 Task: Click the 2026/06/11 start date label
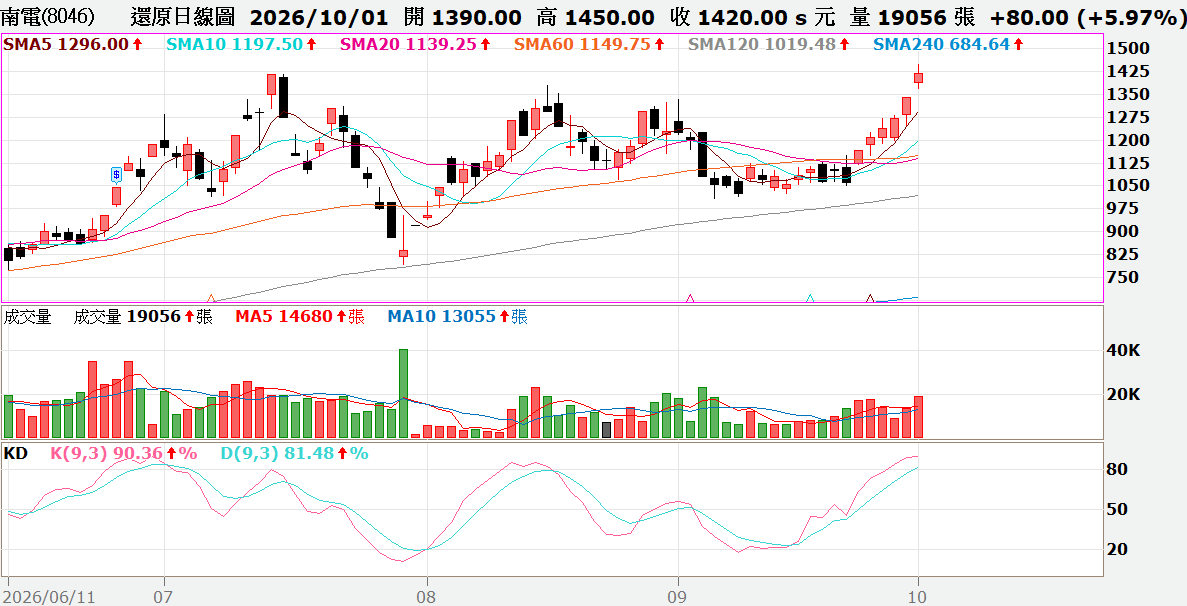(51, 597)
